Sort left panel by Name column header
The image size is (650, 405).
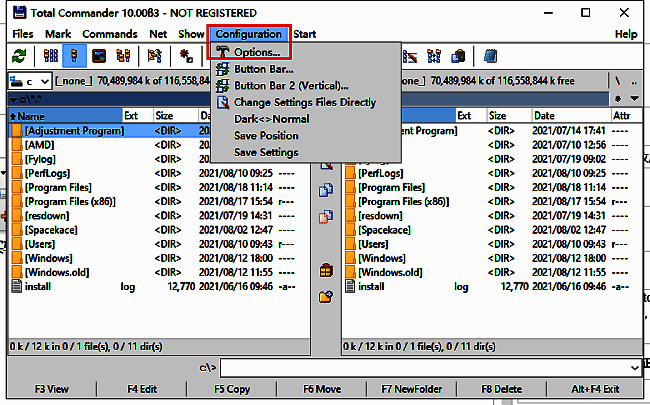point(60,116)
